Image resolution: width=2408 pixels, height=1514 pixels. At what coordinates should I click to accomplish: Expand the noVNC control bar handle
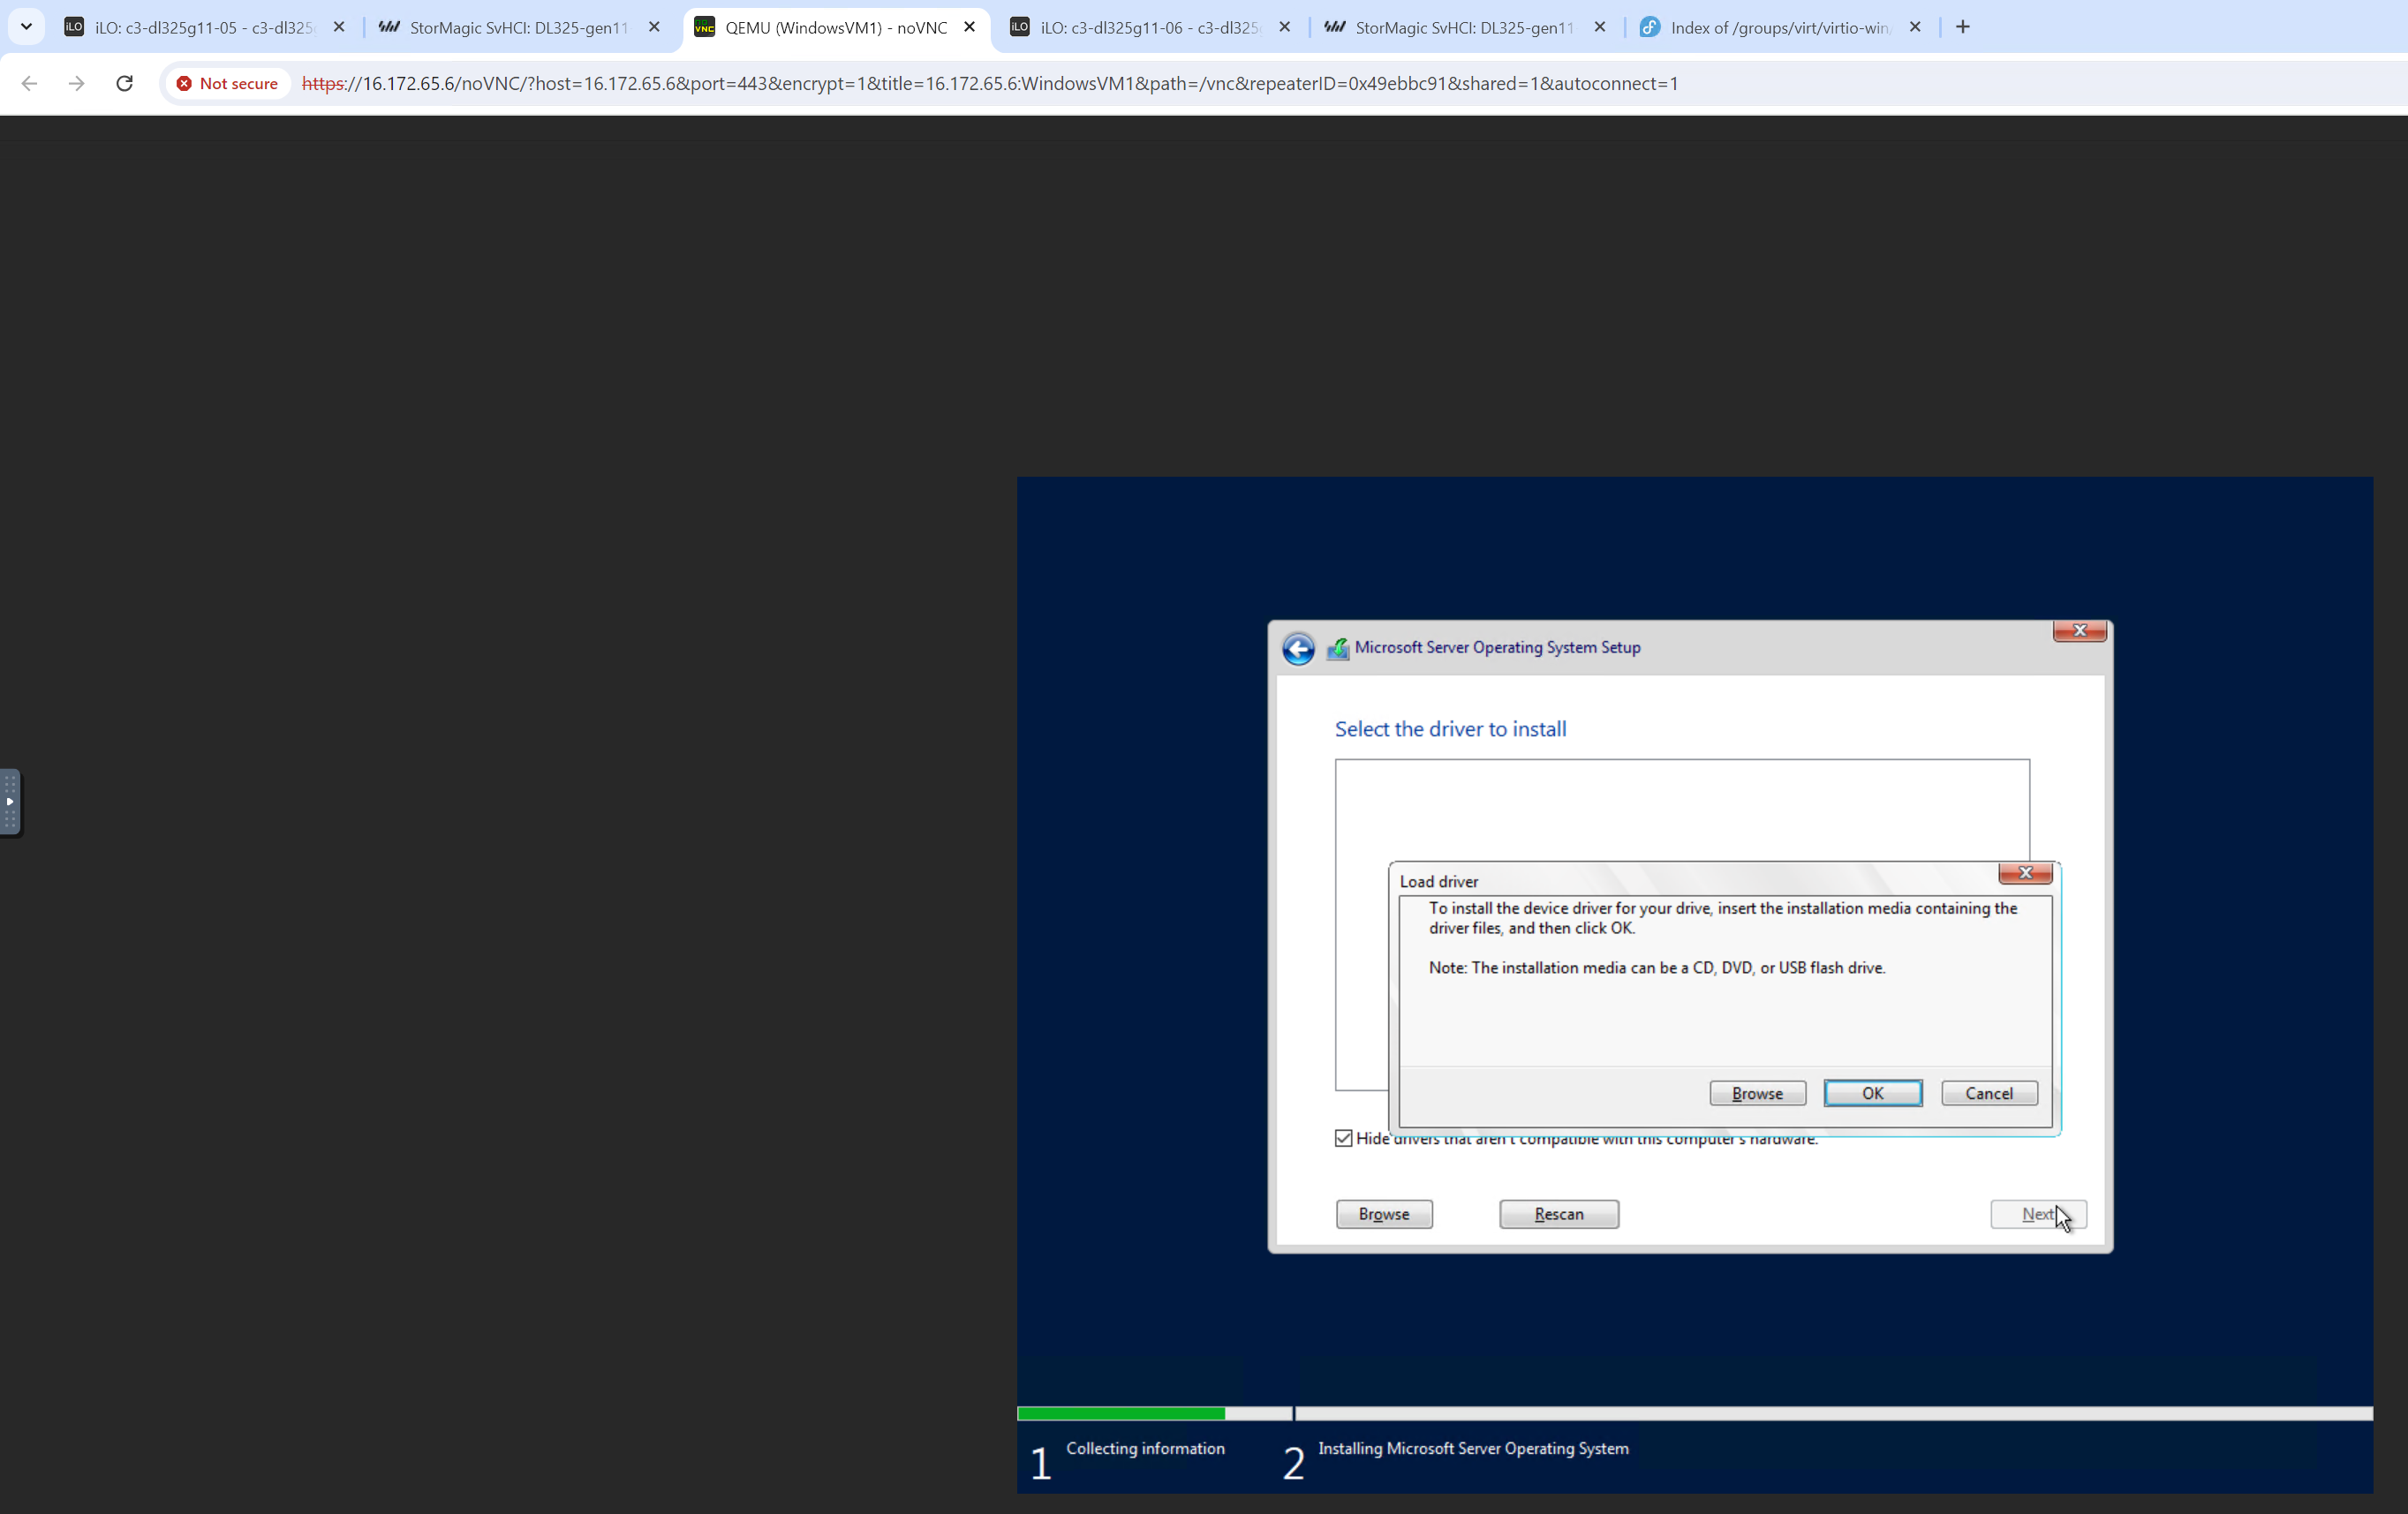[x=10, y=802]
